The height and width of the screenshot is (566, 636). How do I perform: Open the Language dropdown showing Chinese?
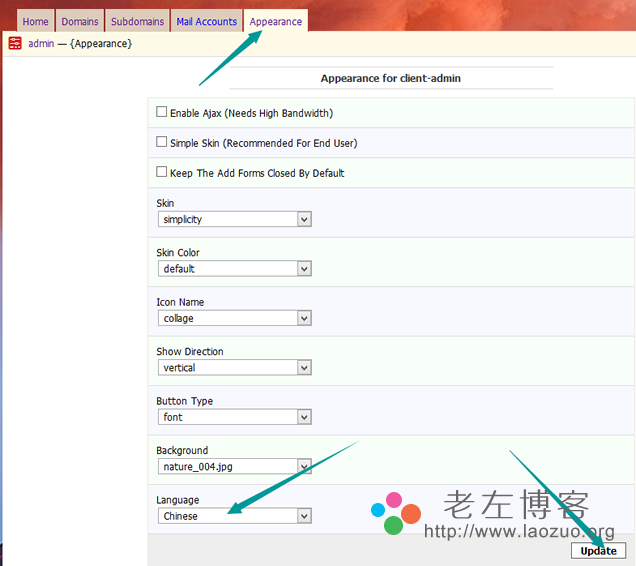(x=235, y=516)
